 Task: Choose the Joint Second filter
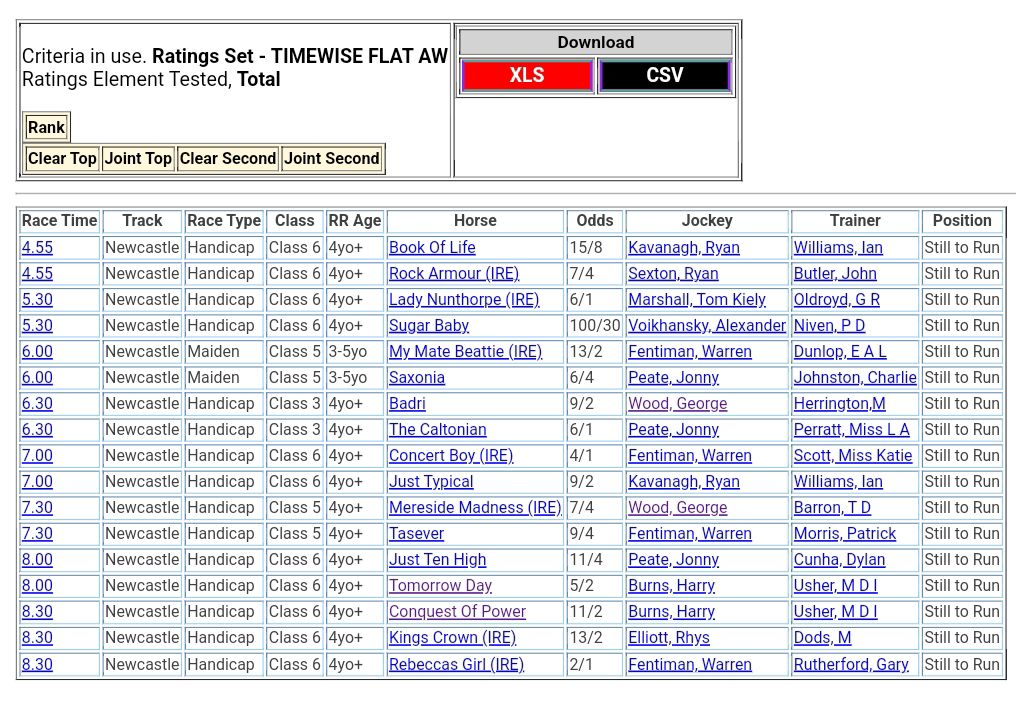(x=332, y=158)
